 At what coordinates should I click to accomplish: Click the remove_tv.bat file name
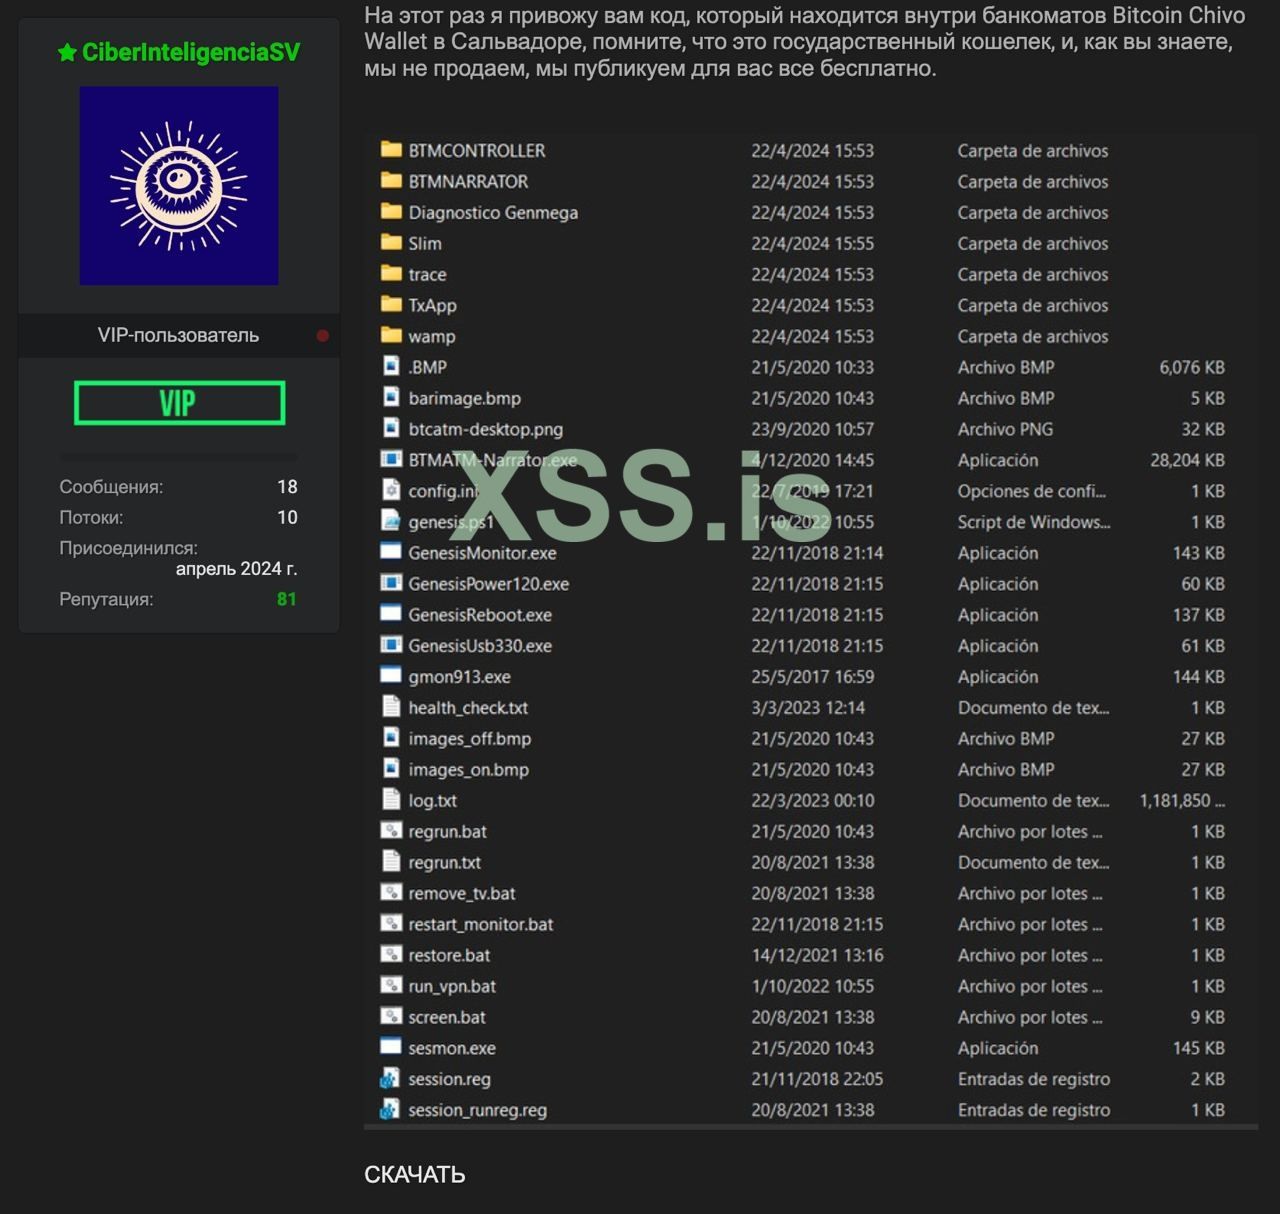coord(462,894)
